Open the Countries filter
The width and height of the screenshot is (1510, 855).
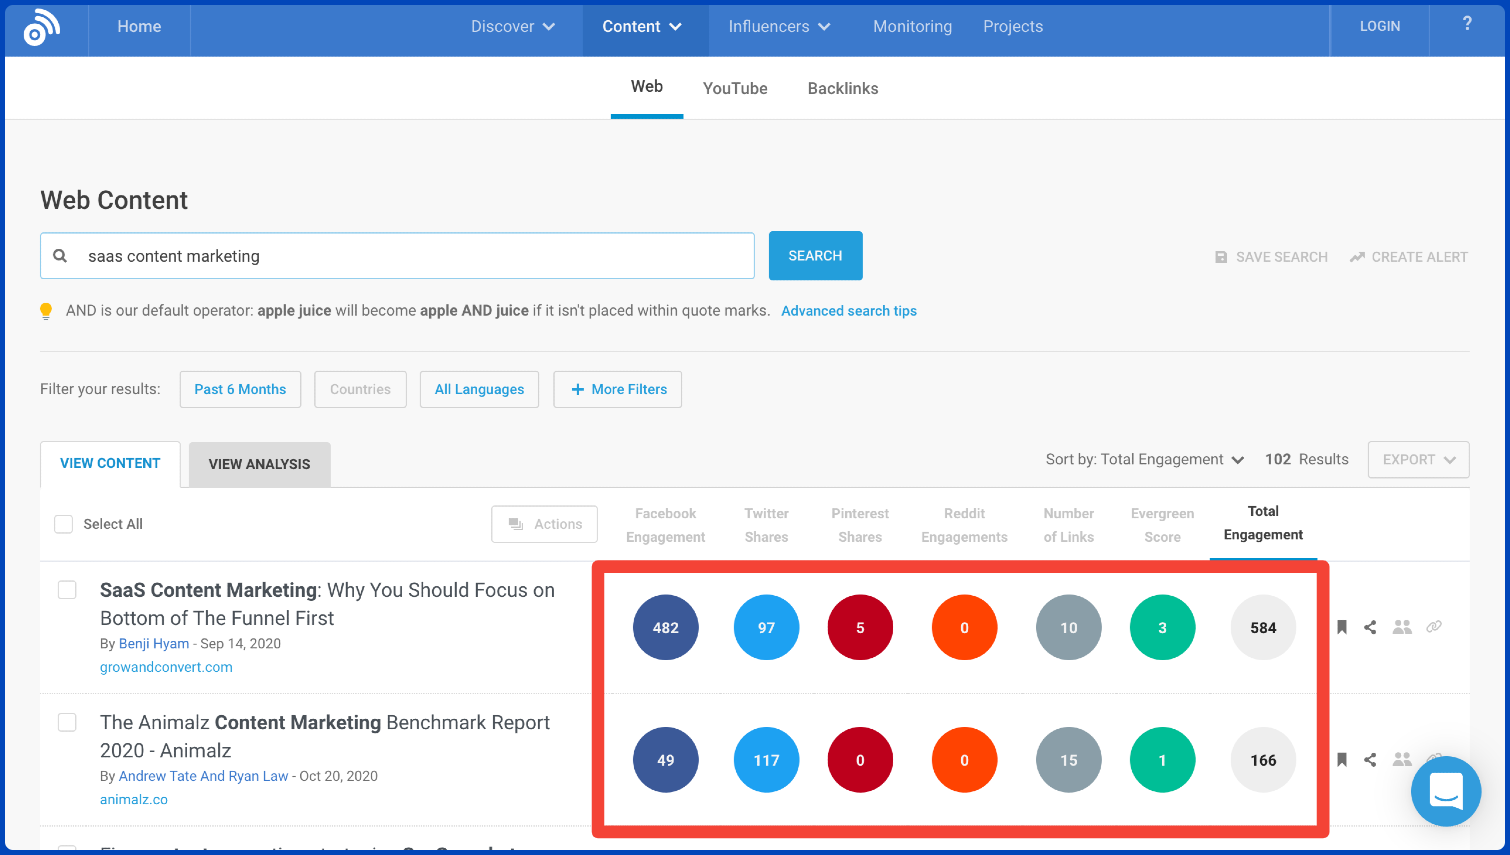coord(360,389)
